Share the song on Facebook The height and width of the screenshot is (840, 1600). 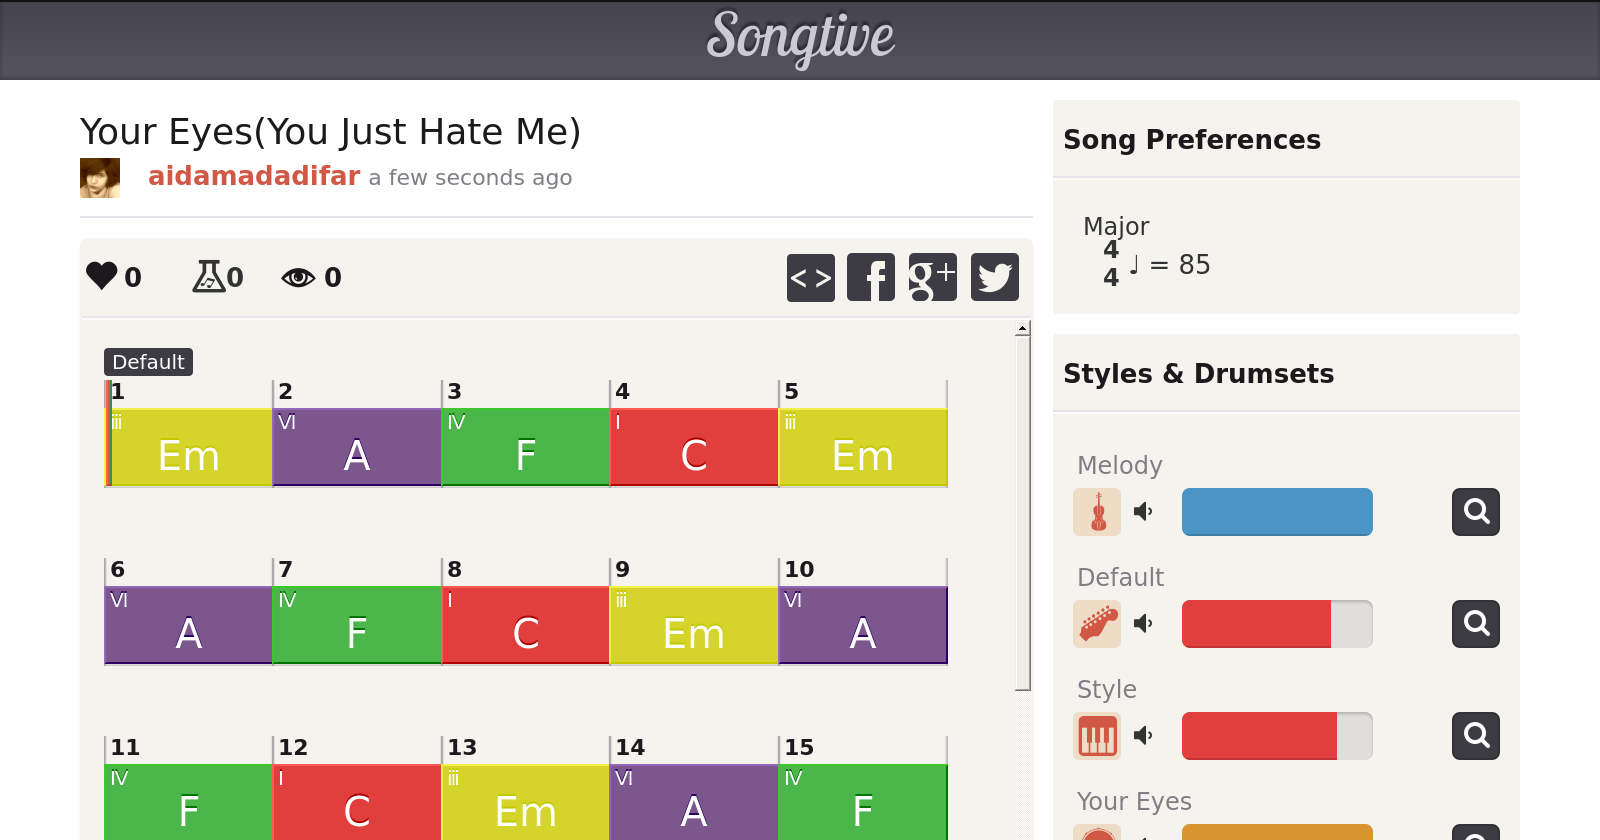click(871, 277)
